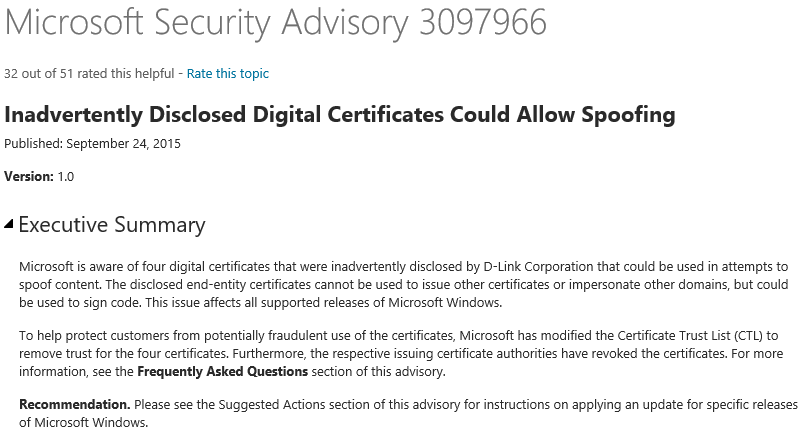
Task: Click the phrase be used to sign code
Action: (80, 303)
